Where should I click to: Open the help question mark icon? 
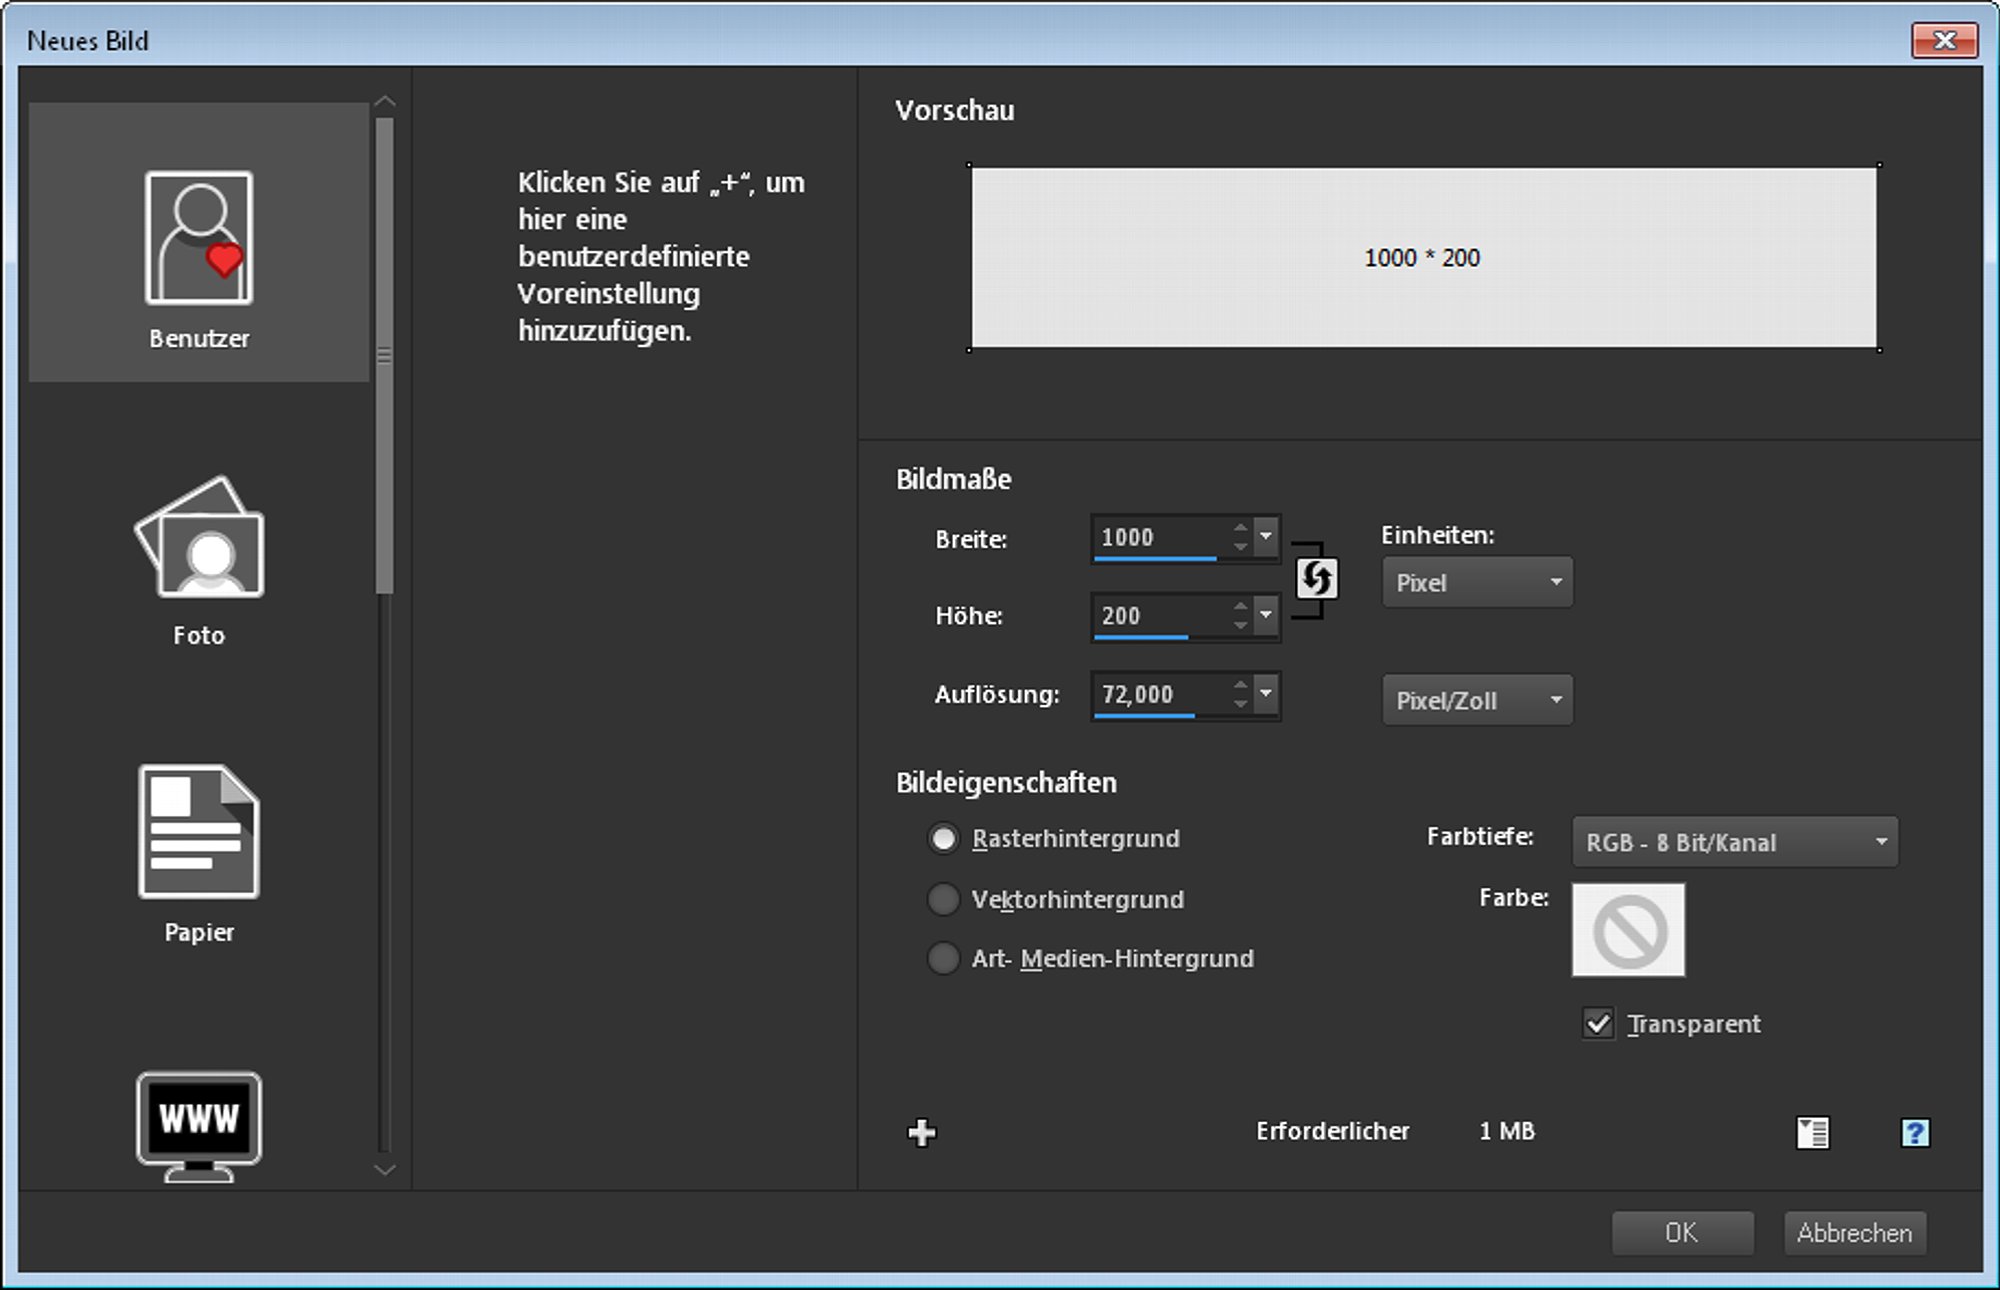(x=1915, y=1132)
